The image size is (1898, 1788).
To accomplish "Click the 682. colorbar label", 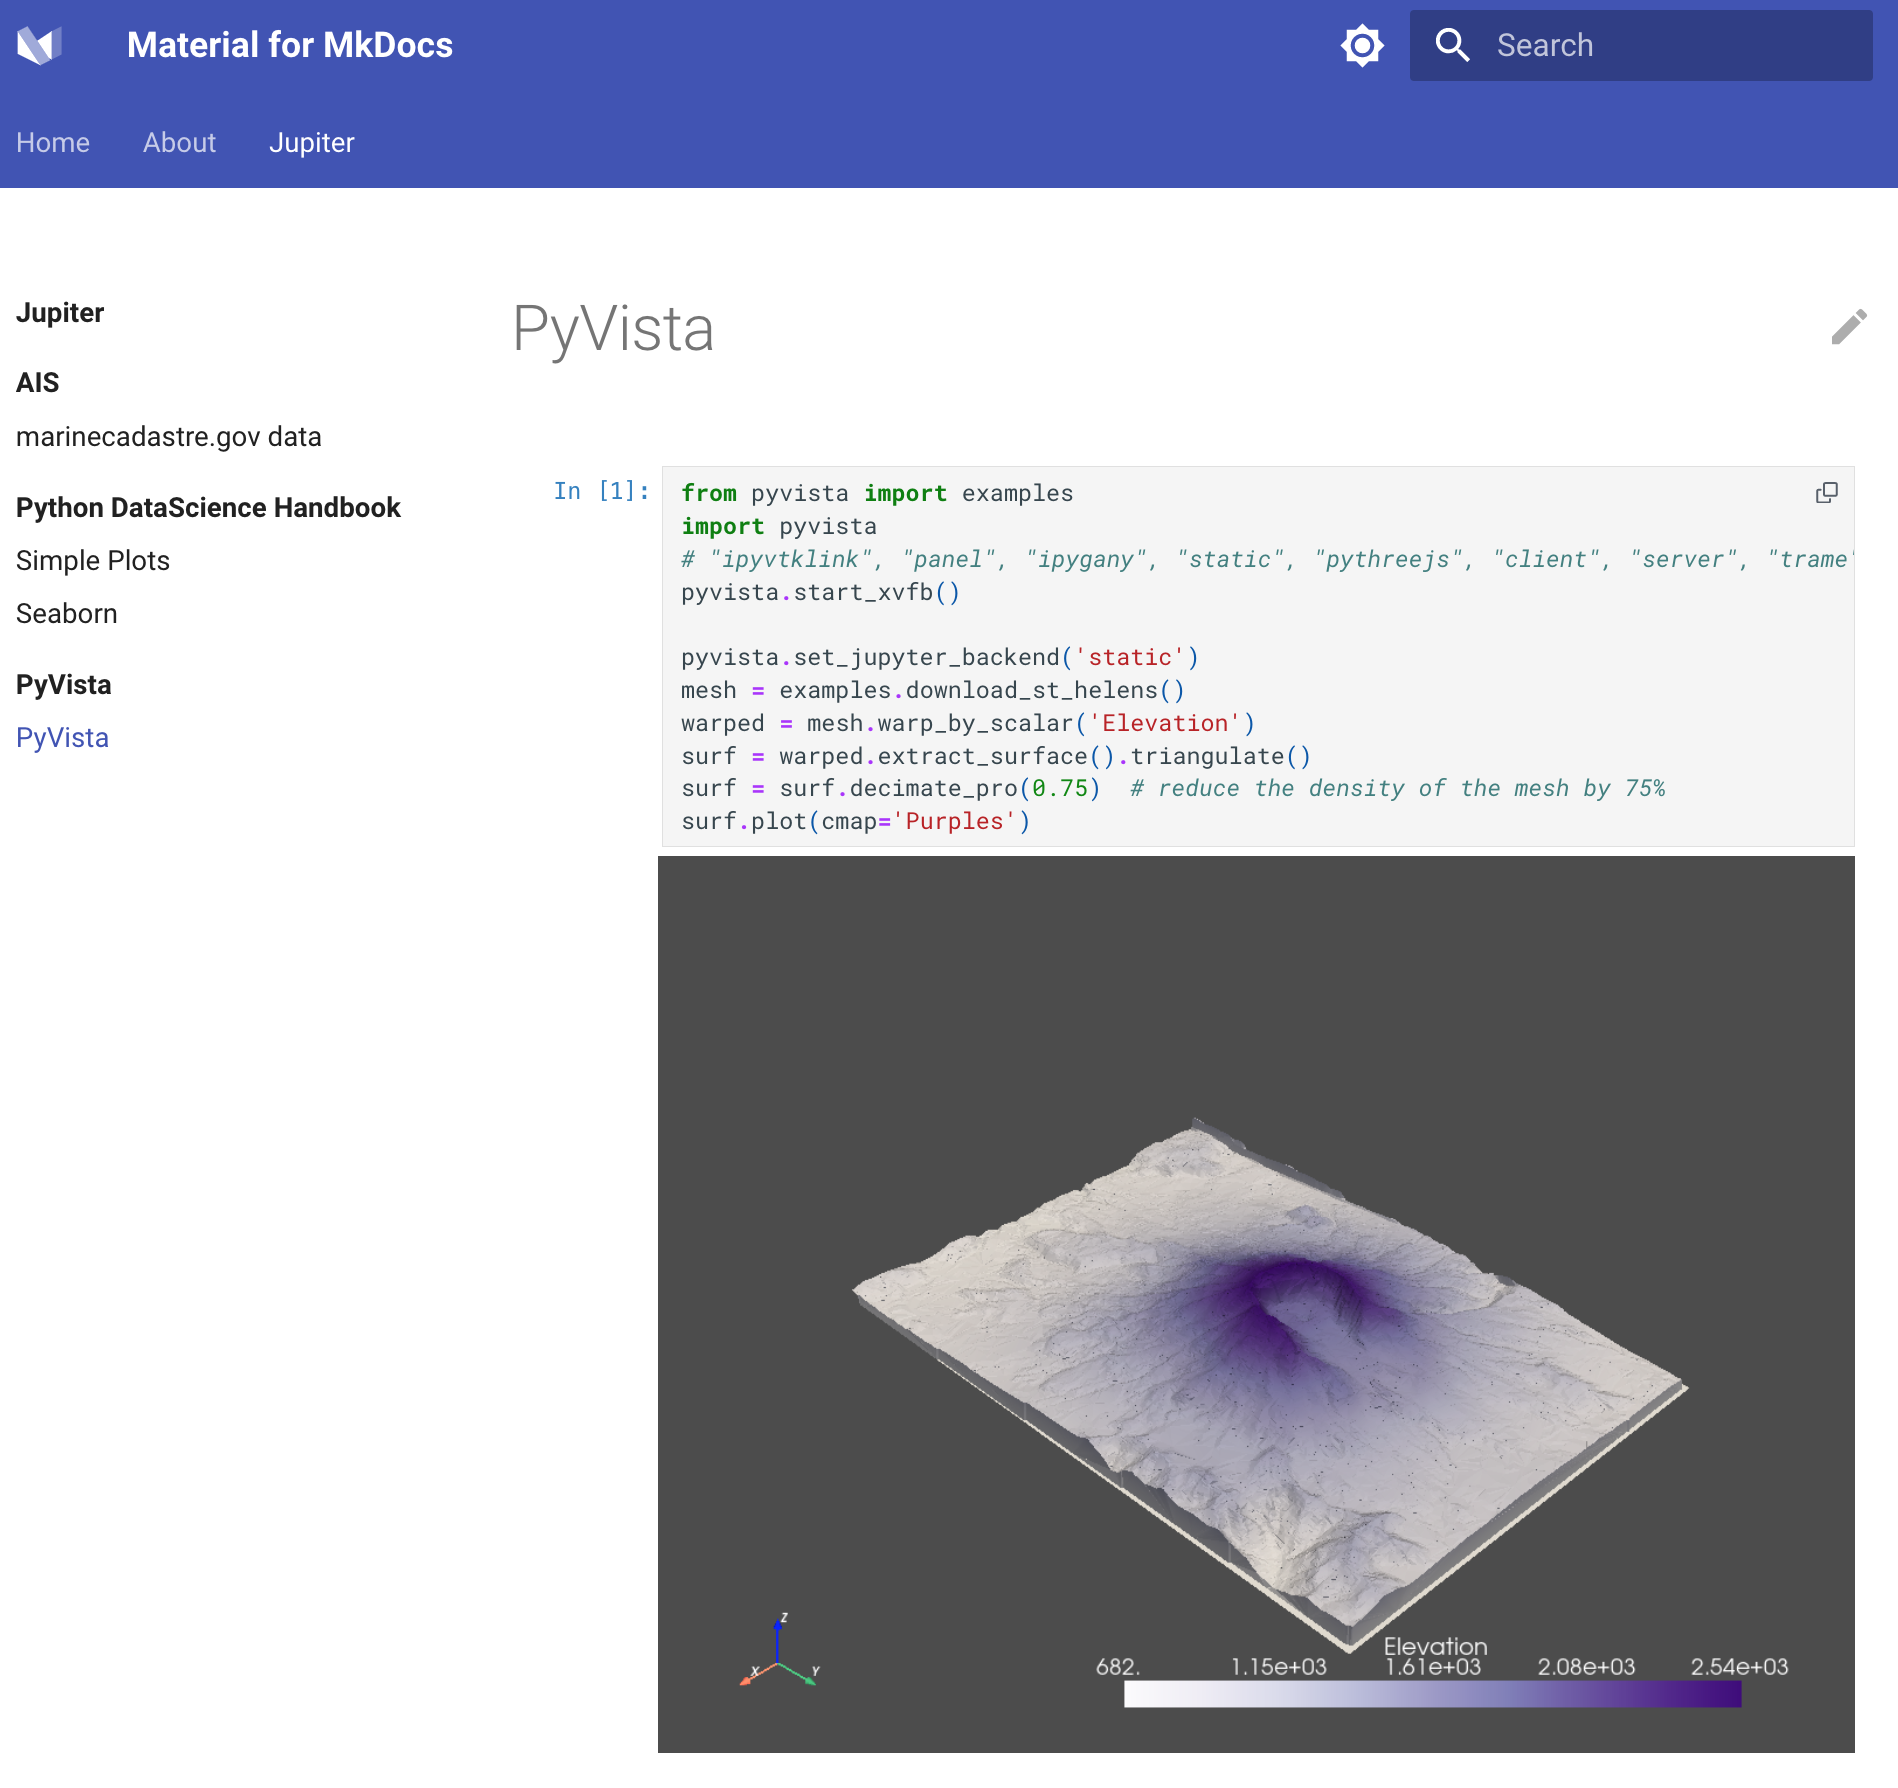I will (x=1118, y=1667).
